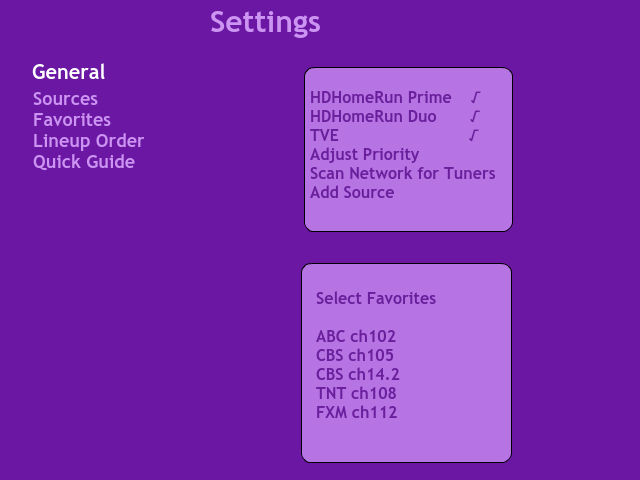The width and height of the screenshot is (640, 480).
Task: Select TNT ch108 in favorites list
Action: (356, 394)
